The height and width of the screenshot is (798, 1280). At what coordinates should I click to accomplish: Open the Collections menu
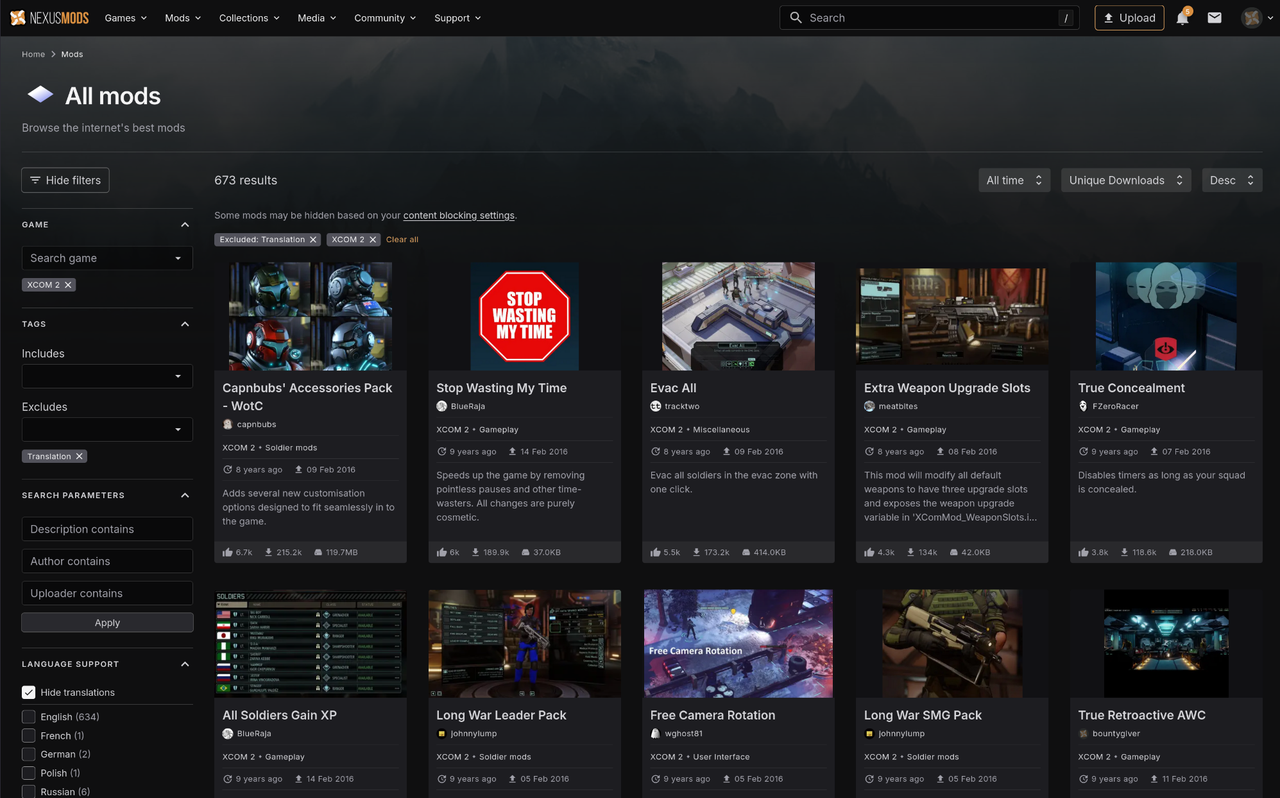tap(249, 18)
